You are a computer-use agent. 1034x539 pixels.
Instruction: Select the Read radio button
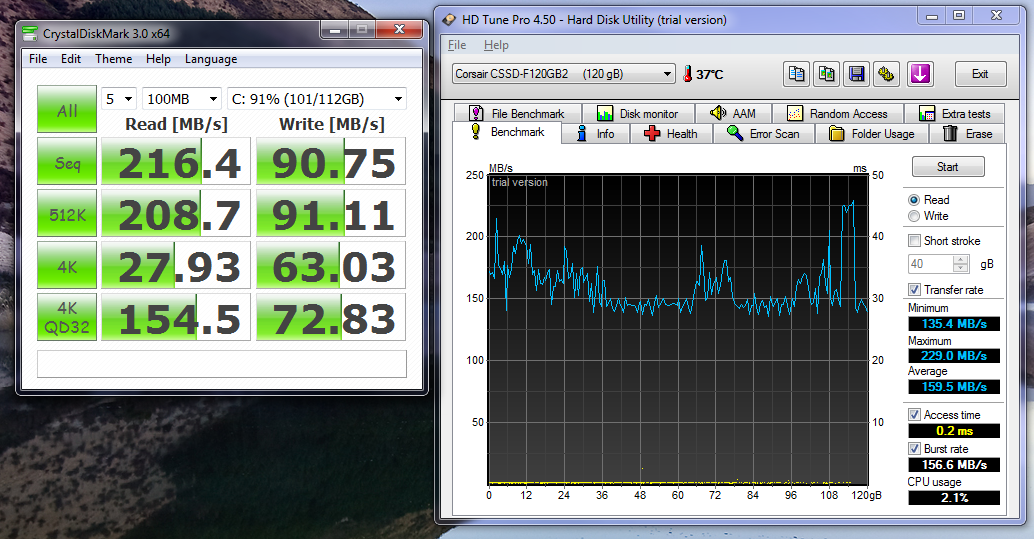click(x=914, y=200)
